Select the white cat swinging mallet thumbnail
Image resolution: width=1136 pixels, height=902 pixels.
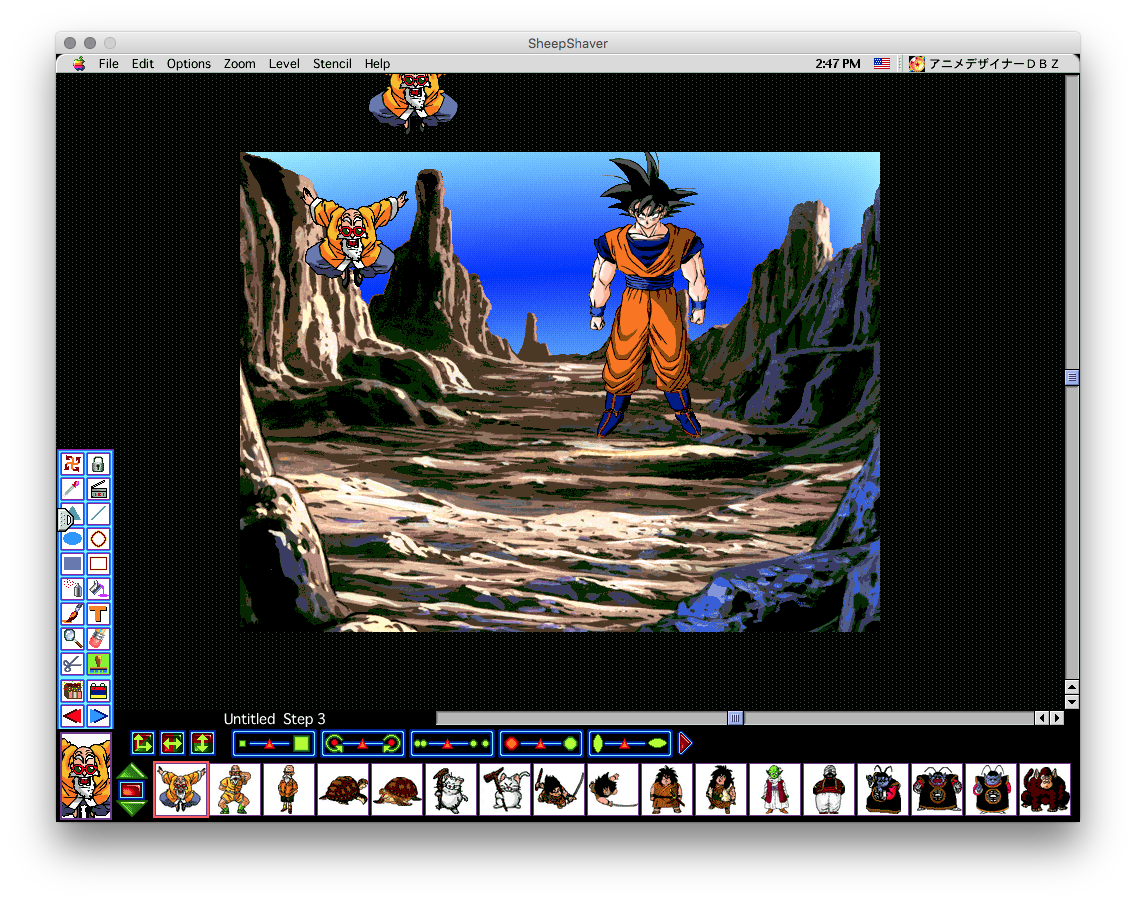tap(505, 790)
